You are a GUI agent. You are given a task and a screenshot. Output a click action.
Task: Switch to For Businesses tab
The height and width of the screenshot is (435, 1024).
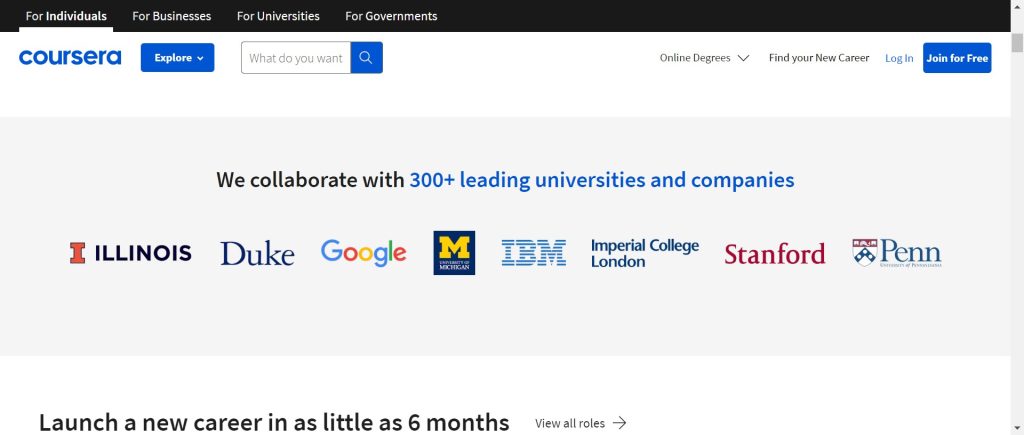tap(171, 16)
